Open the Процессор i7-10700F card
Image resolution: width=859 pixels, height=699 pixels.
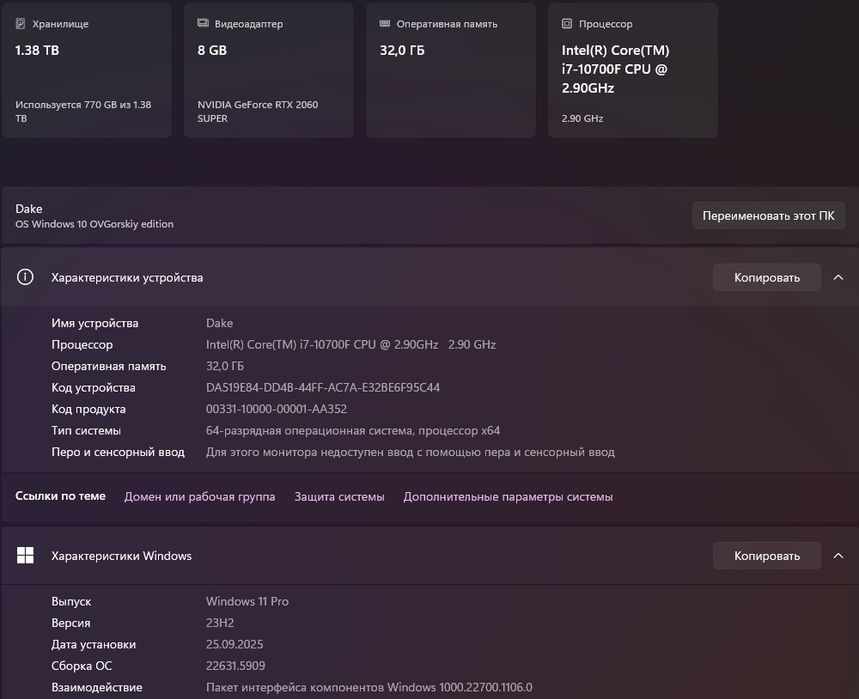633,70
